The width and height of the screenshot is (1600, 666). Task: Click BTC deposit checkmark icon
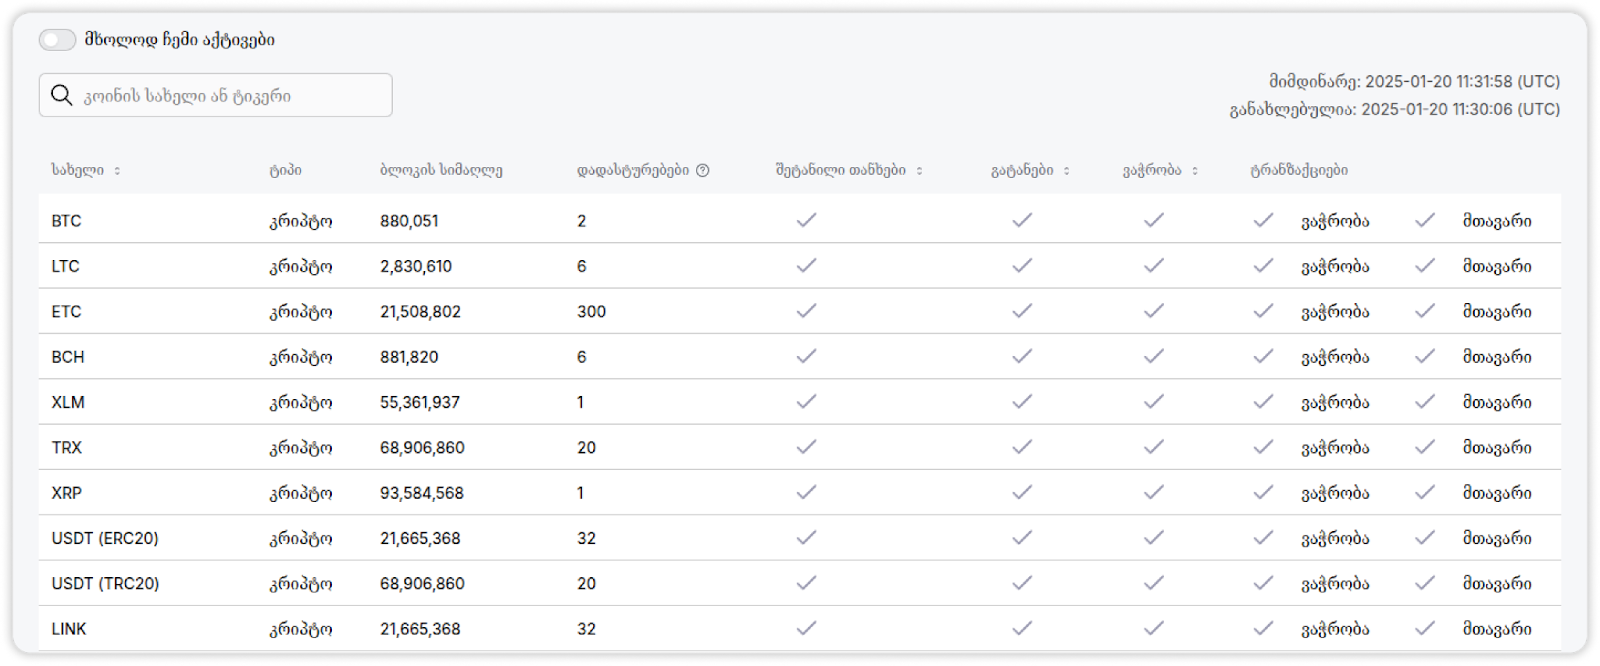click(x=806, y=220)
